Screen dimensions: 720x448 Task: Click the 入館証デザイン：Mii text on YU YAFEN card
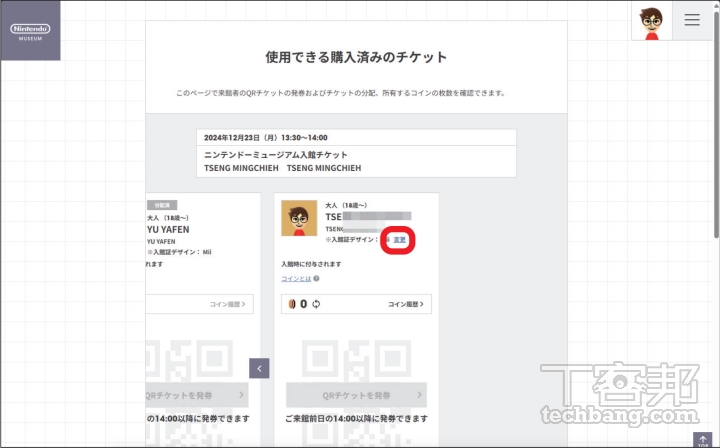pyautogui.click(x=179, y=252)
